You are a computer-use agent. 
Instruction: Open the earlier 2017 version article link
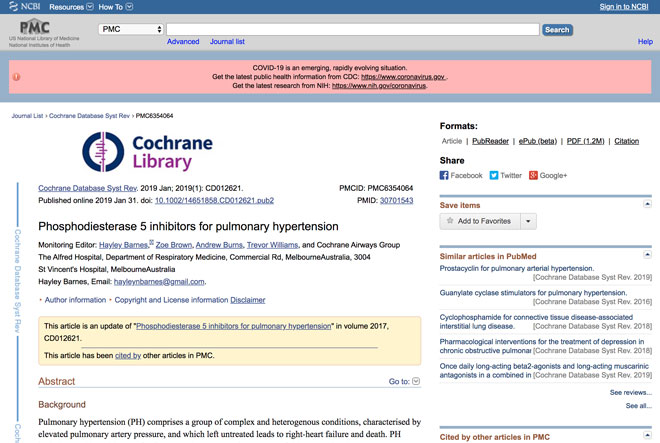coord(234,326)
